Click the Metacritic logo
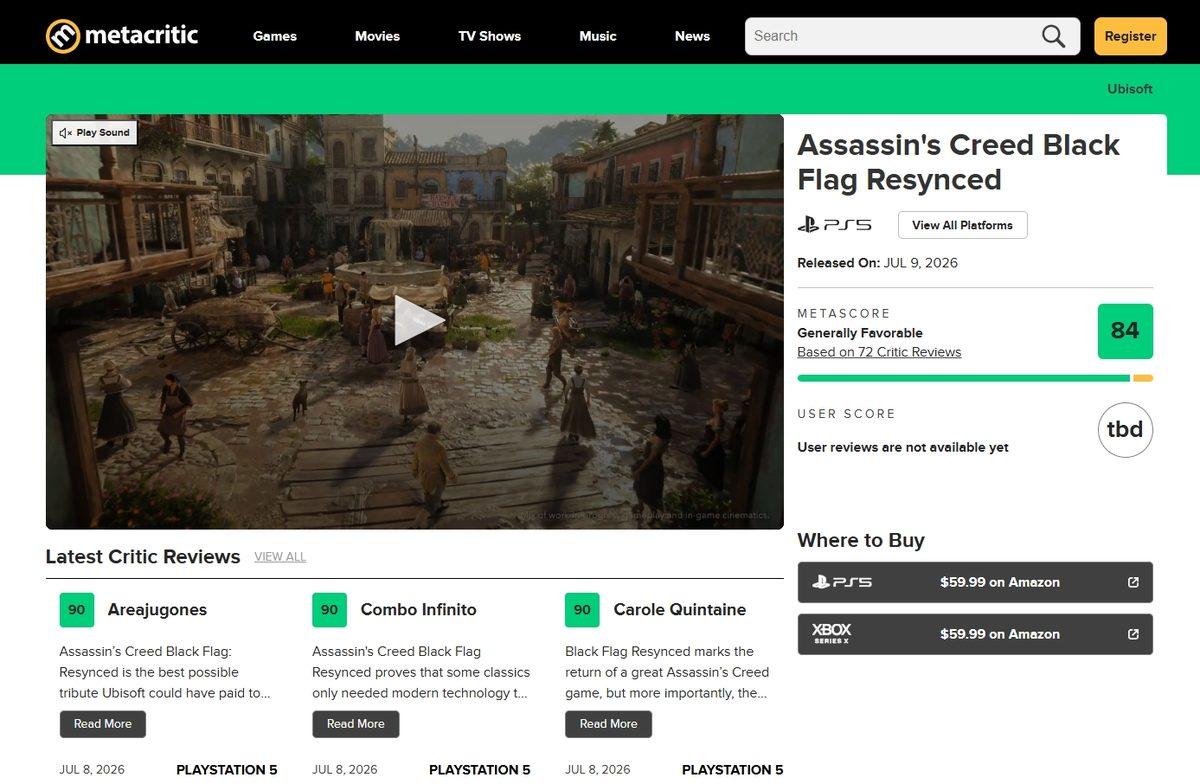The width and height of the screenshot is (1200, 784). pos(122,36)
